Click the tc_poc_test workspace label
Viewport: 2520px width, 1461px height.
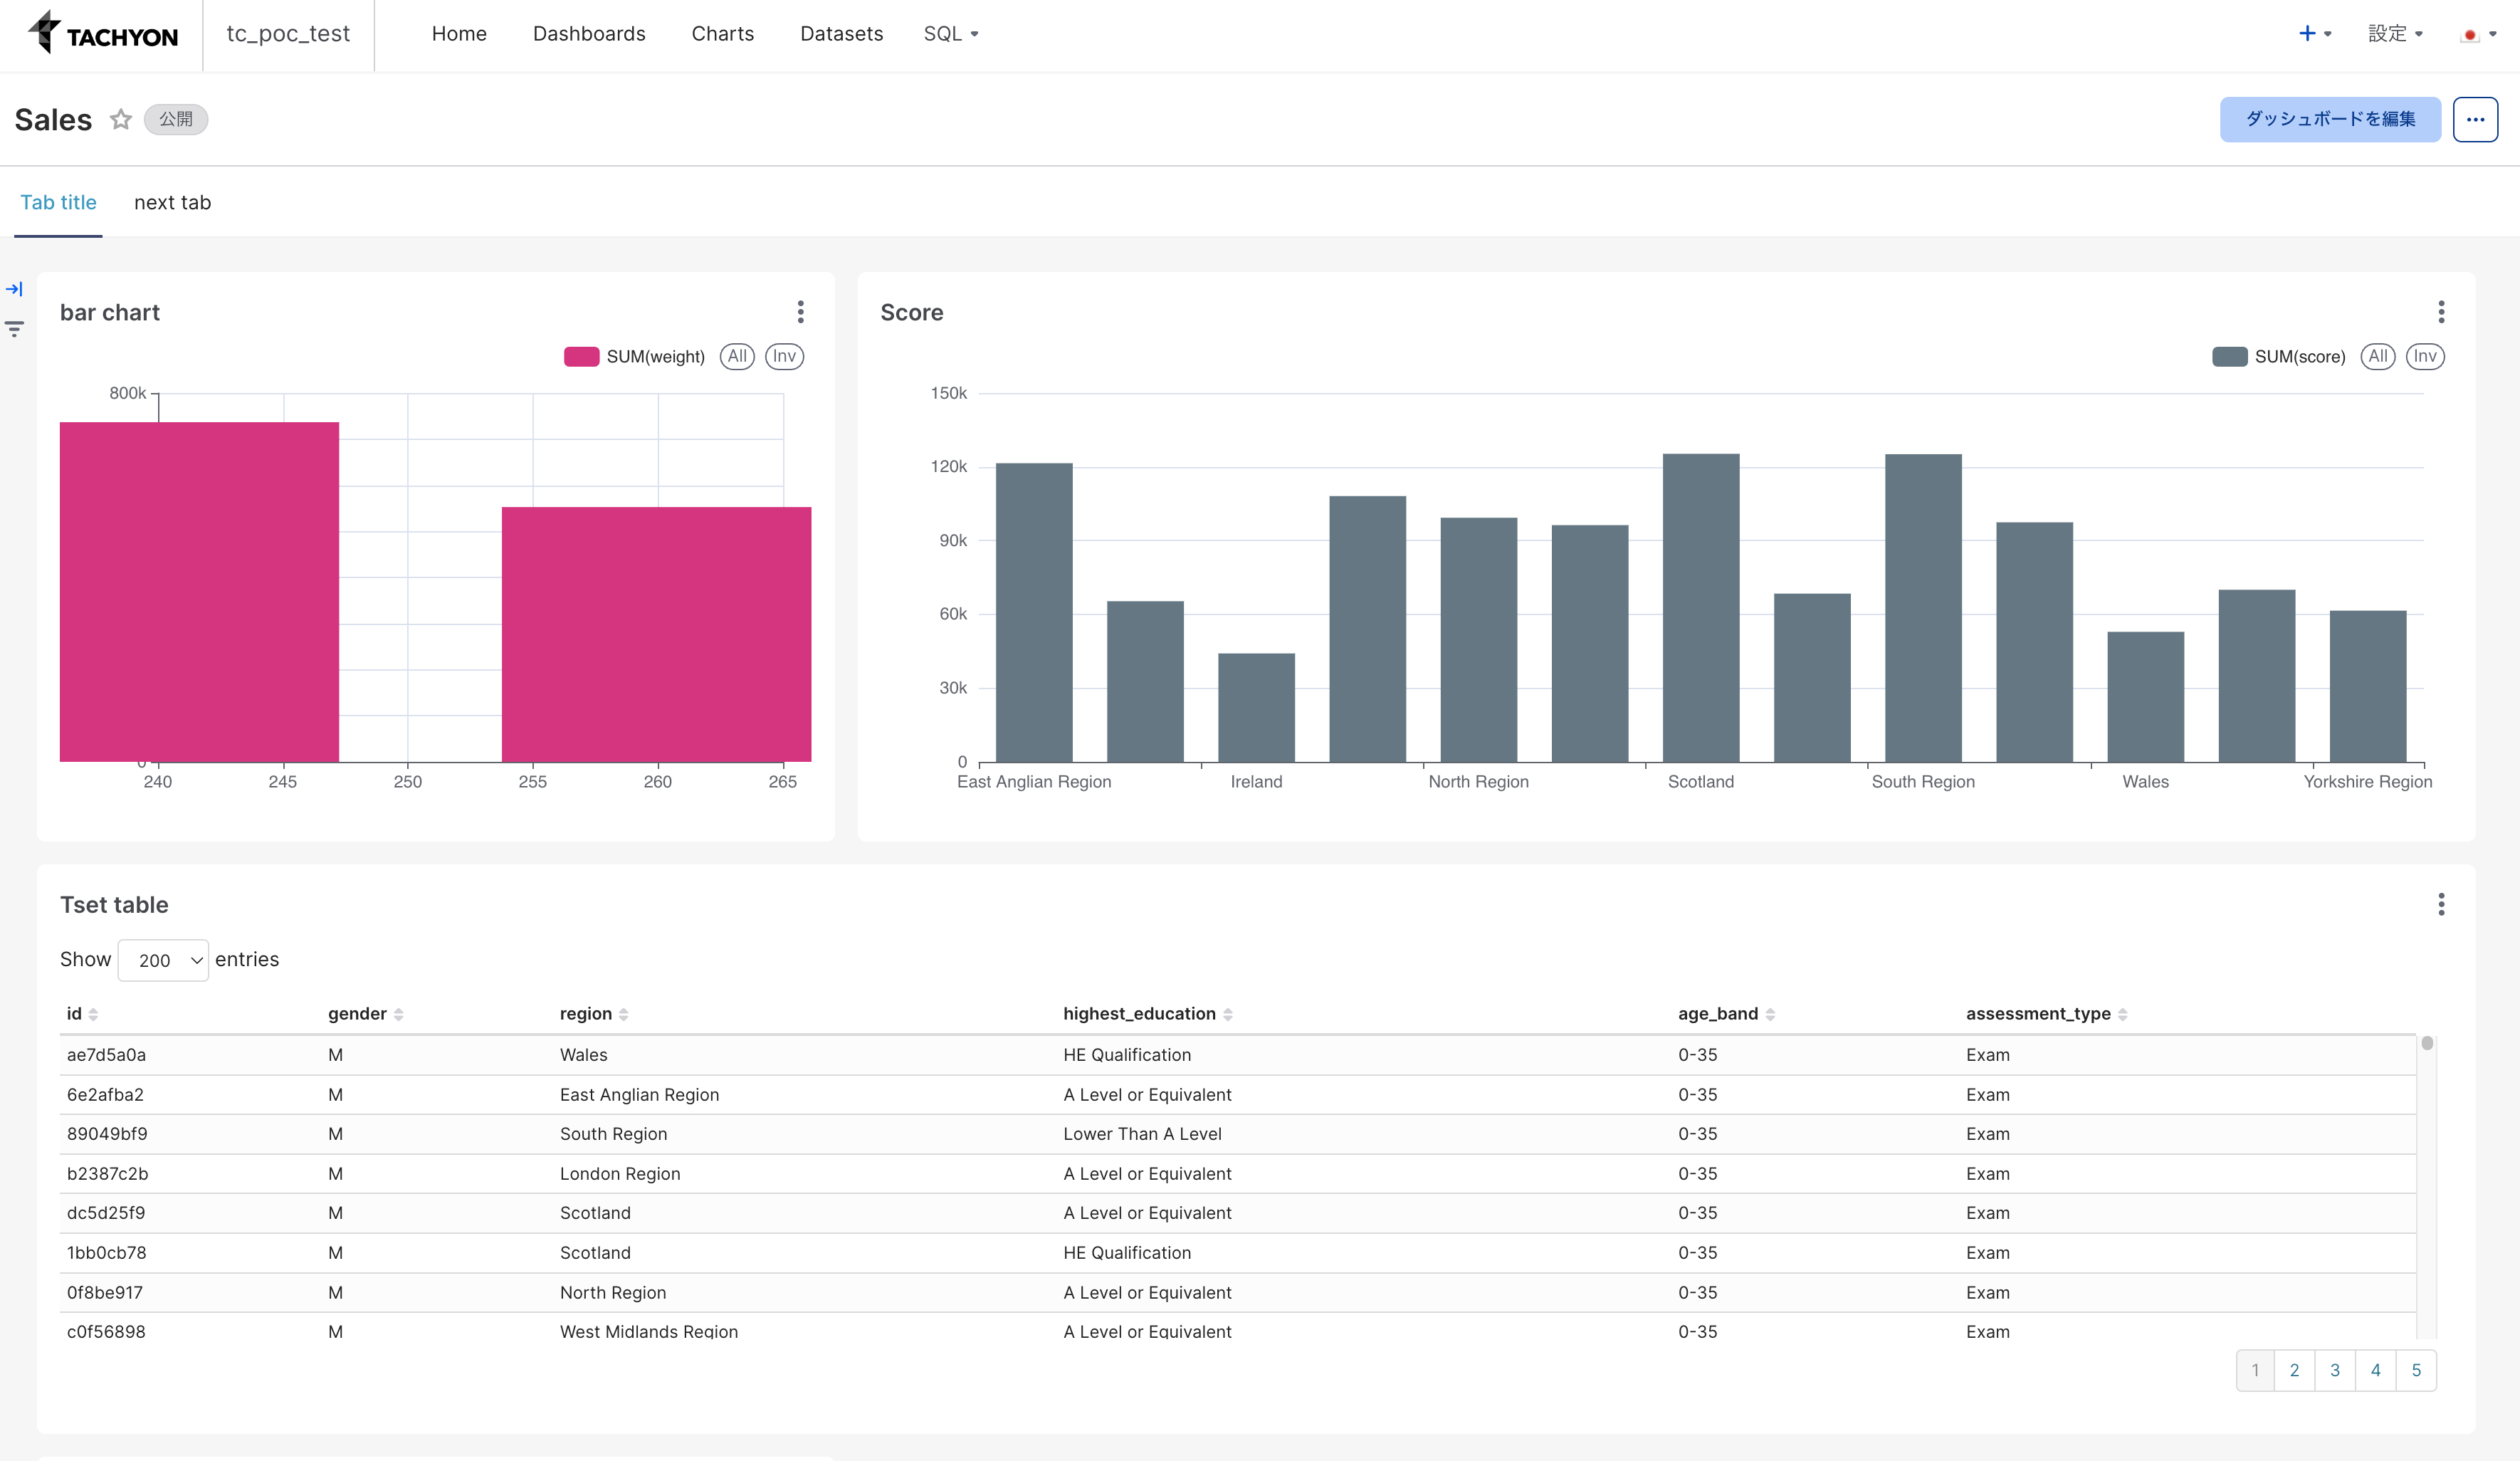[288, 33]
